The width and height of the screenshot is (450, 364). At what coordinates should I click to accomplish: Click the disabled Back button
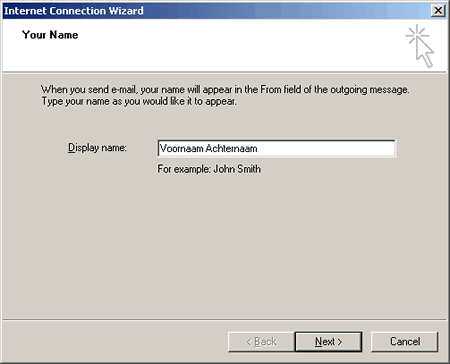pyautogui.click(x=261, y=342)
